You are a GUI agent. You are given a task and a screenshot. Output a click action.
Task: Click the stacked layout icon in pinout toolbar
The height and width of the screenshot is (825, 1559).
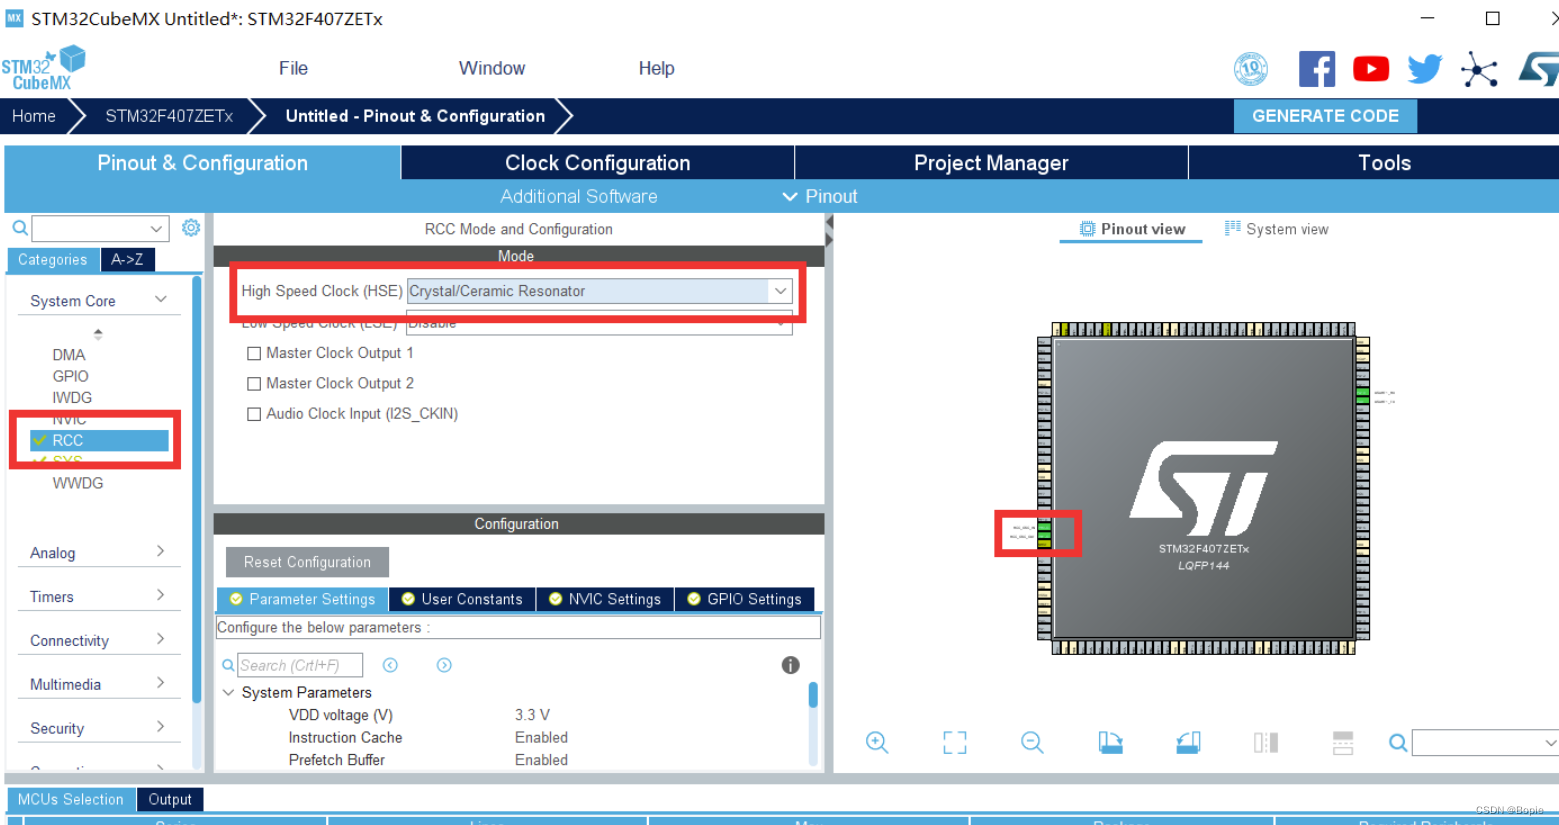(x=1343, y=742)
